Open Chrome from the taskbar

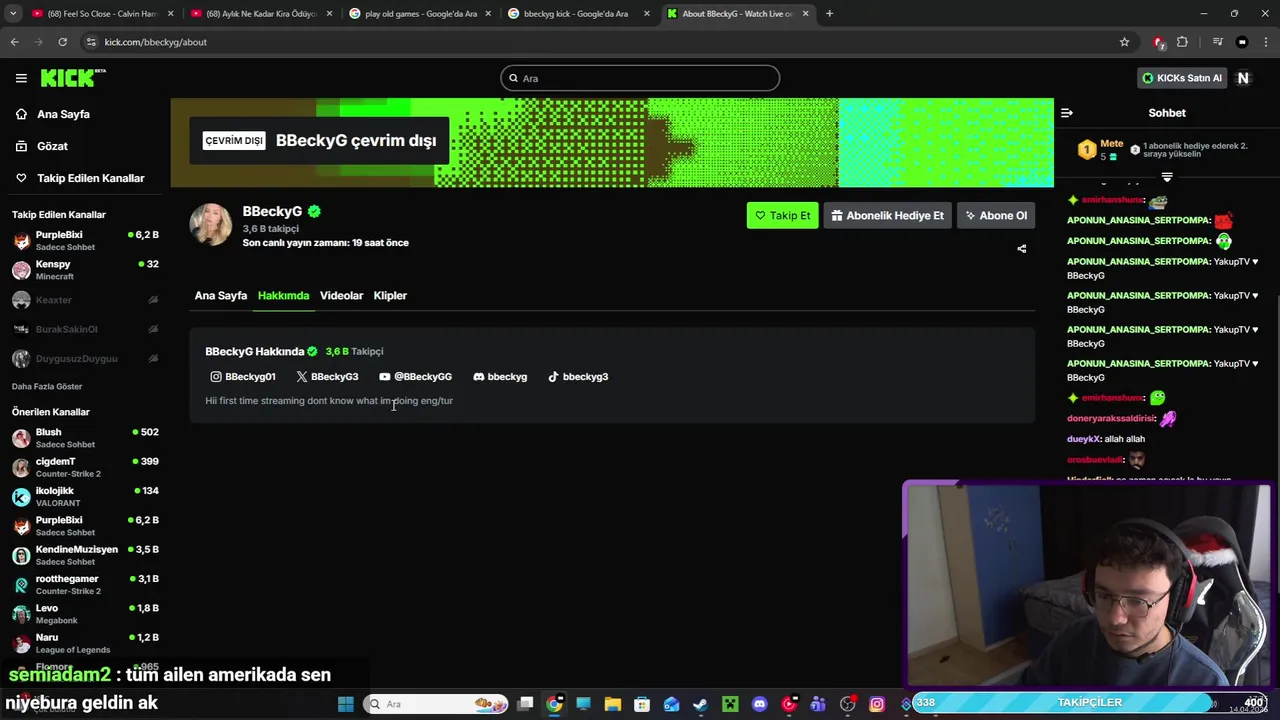(x=554, y=704)
